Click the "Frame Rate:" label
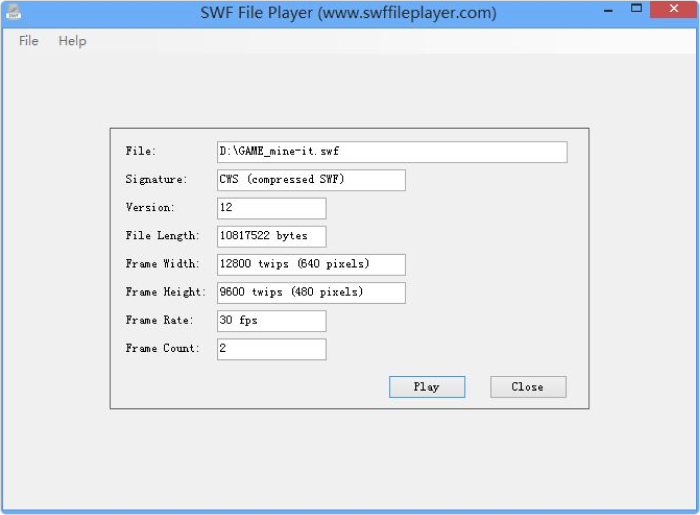Viewport: 700px width, 515px height. [x=159, y=320]
